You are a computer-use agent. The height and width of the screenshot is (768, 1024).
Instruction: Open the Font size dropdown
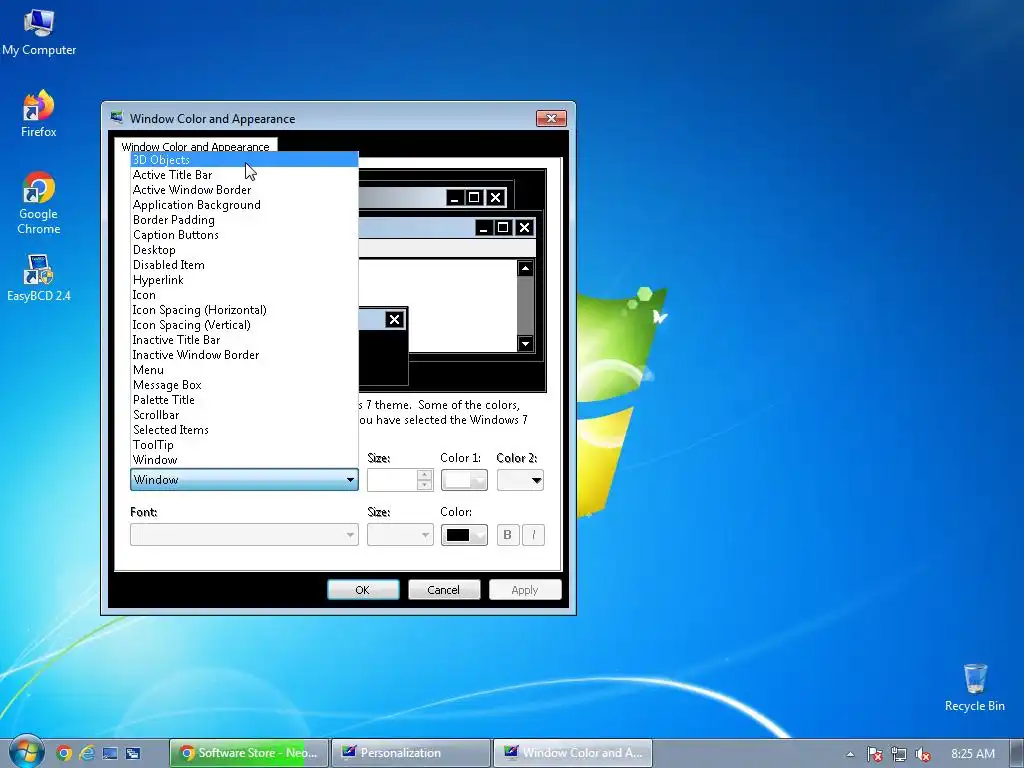point(400,535)
